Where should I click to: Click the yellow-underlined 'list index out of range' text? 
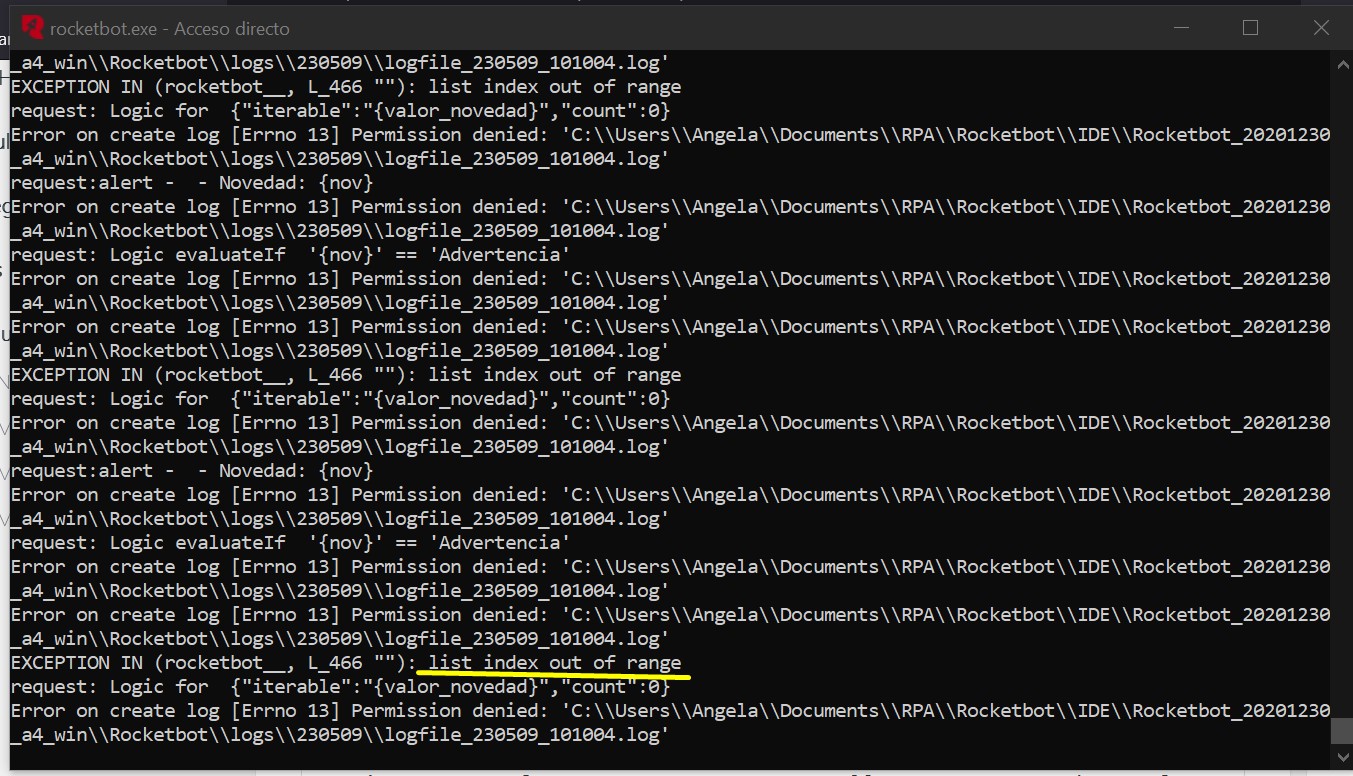(x=554, y=663)
